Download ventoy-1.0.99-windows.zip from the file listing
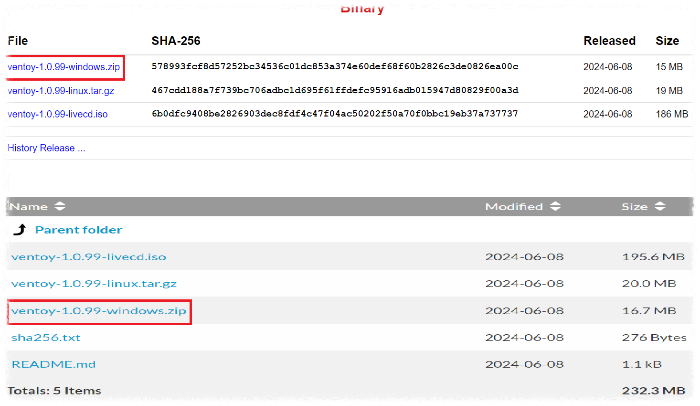The width and height of the screenshot is (700, 406). tap(99, 310)
